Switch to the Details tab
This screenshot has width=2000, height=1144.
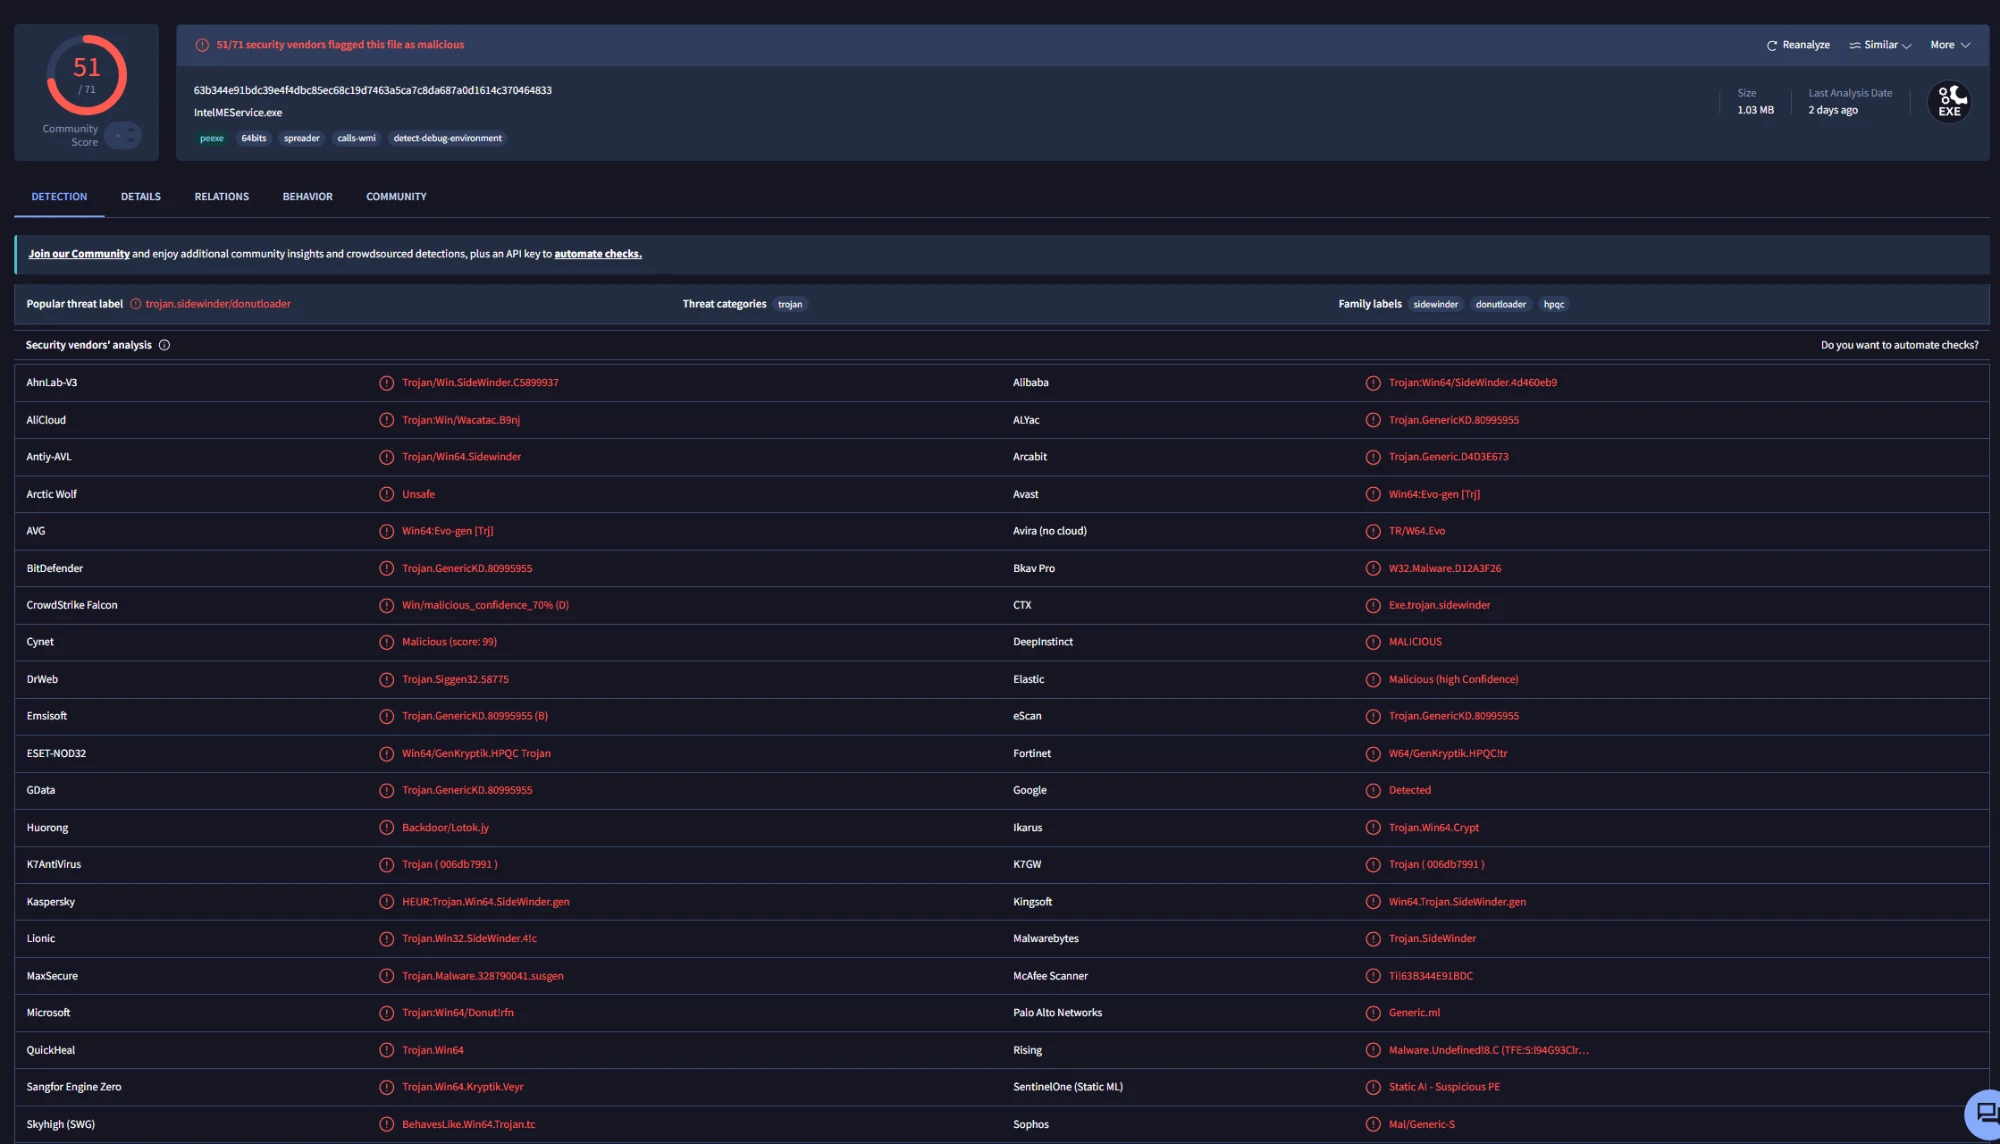(141, 197)
